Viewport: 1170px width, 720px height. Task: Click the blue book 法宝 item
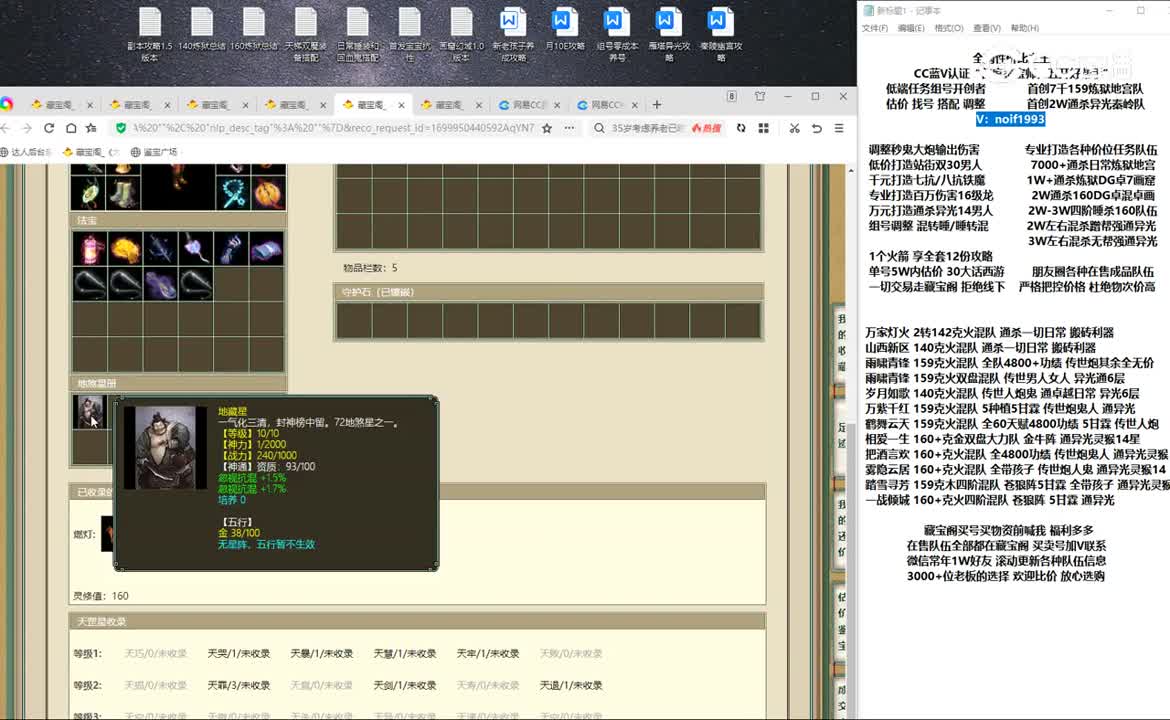266,248
